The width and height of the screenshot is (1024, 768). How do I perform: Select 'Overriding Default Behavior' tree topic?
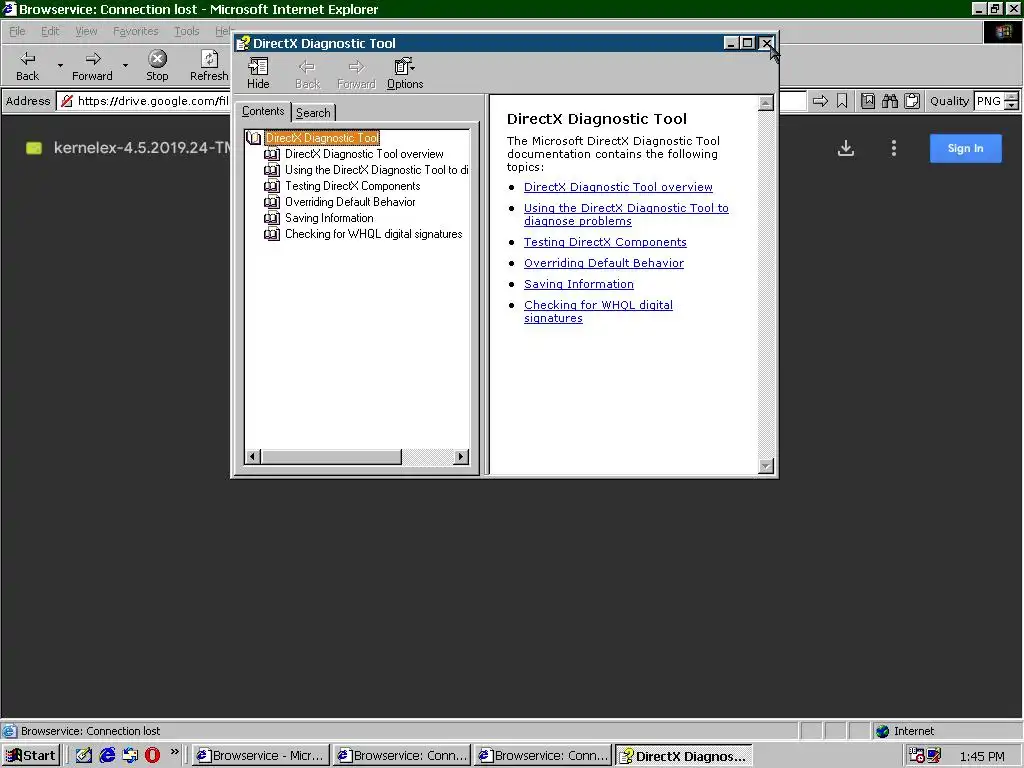[350, 202]
